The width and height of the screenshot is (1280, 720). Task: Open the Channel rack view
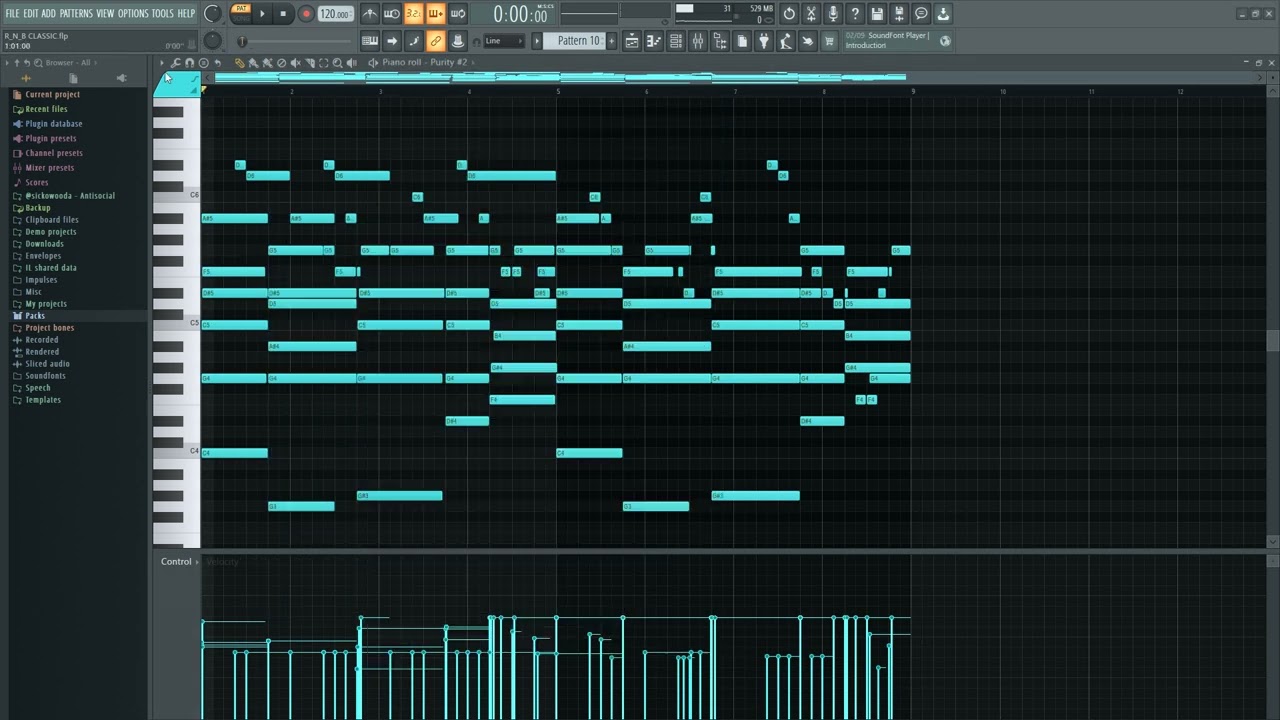pyautogui.click(x=676, y=41)
